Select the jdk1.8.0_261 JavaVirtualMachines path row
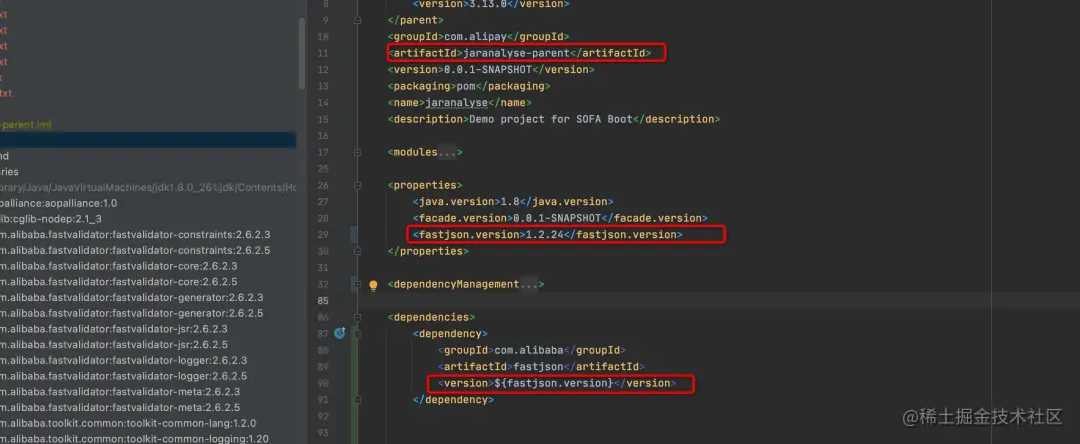Screen dimensions: 1080x444 pos(148,187)
